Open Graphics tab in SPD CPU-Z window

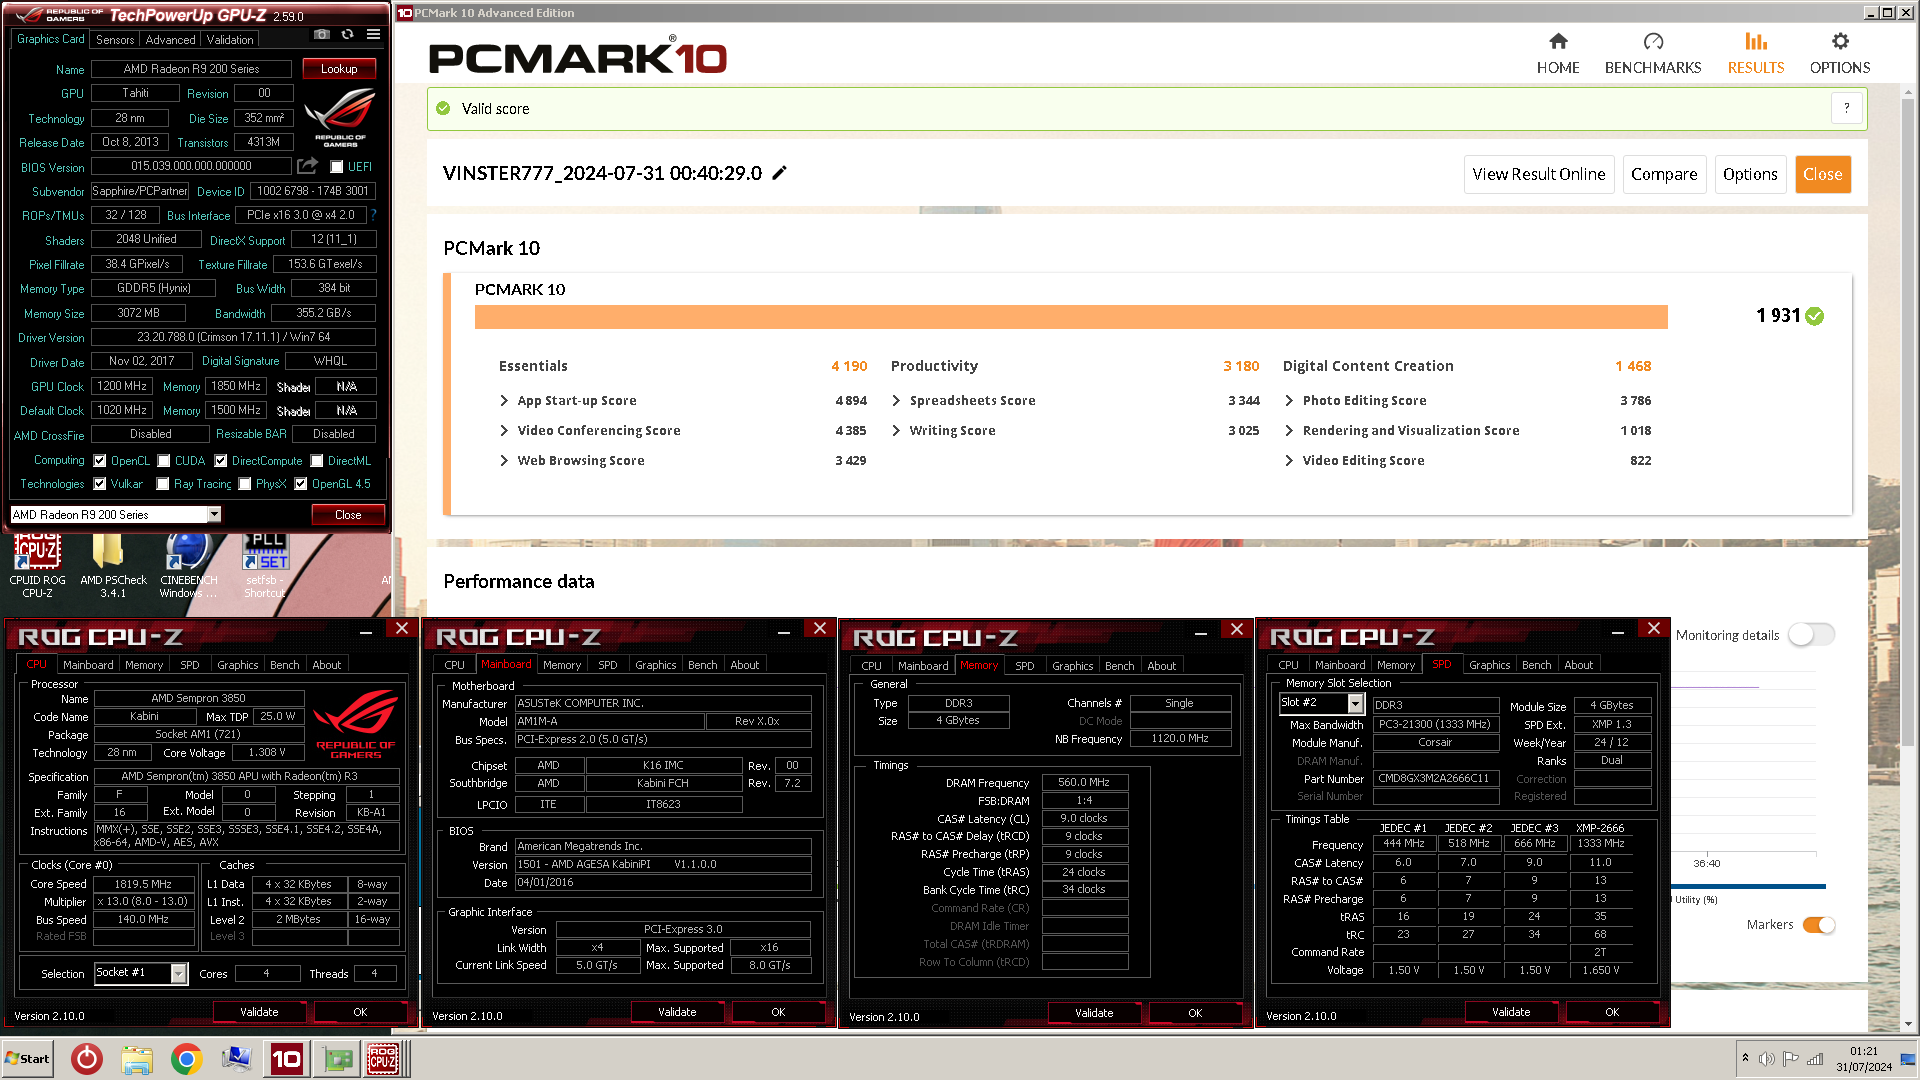1489,665
